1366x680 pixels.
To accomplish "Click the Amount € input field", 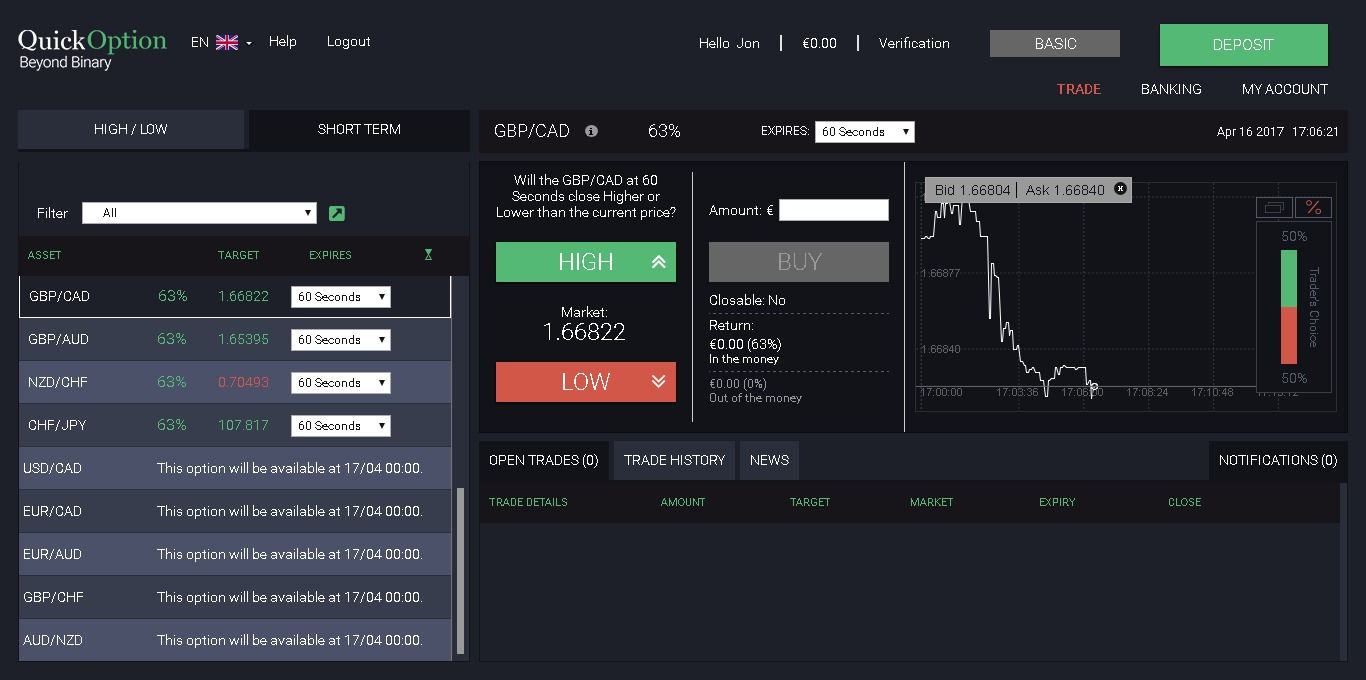I will [834, 210].
